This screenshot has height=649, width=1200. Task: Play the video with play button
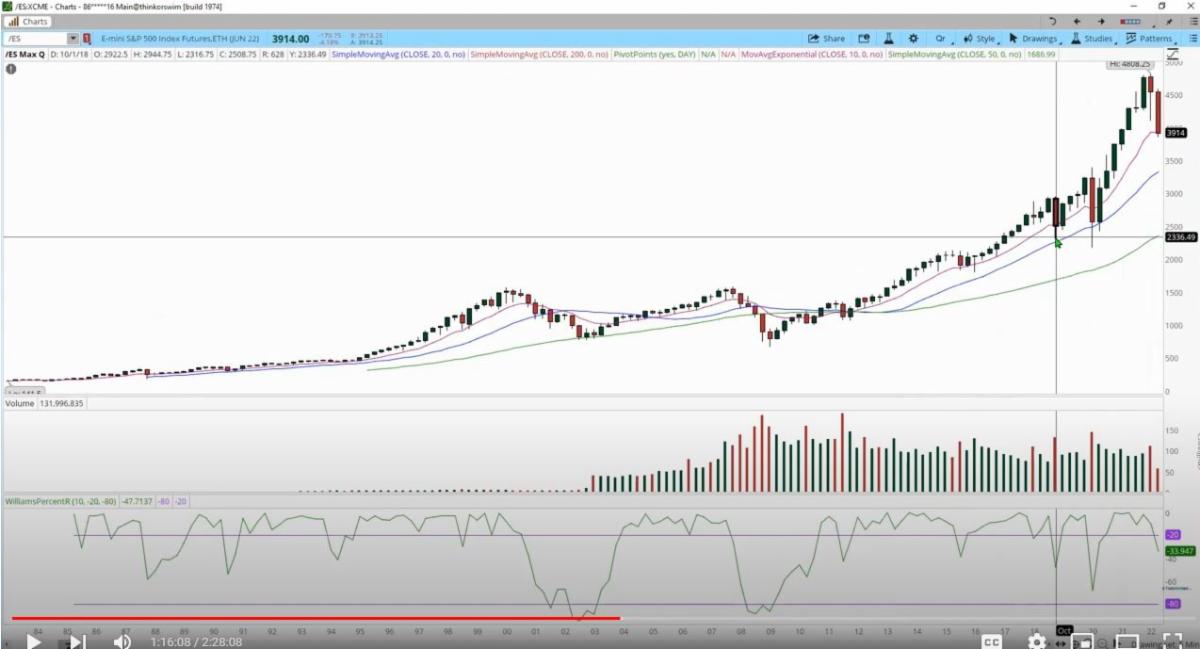click(x=32, y=641)
